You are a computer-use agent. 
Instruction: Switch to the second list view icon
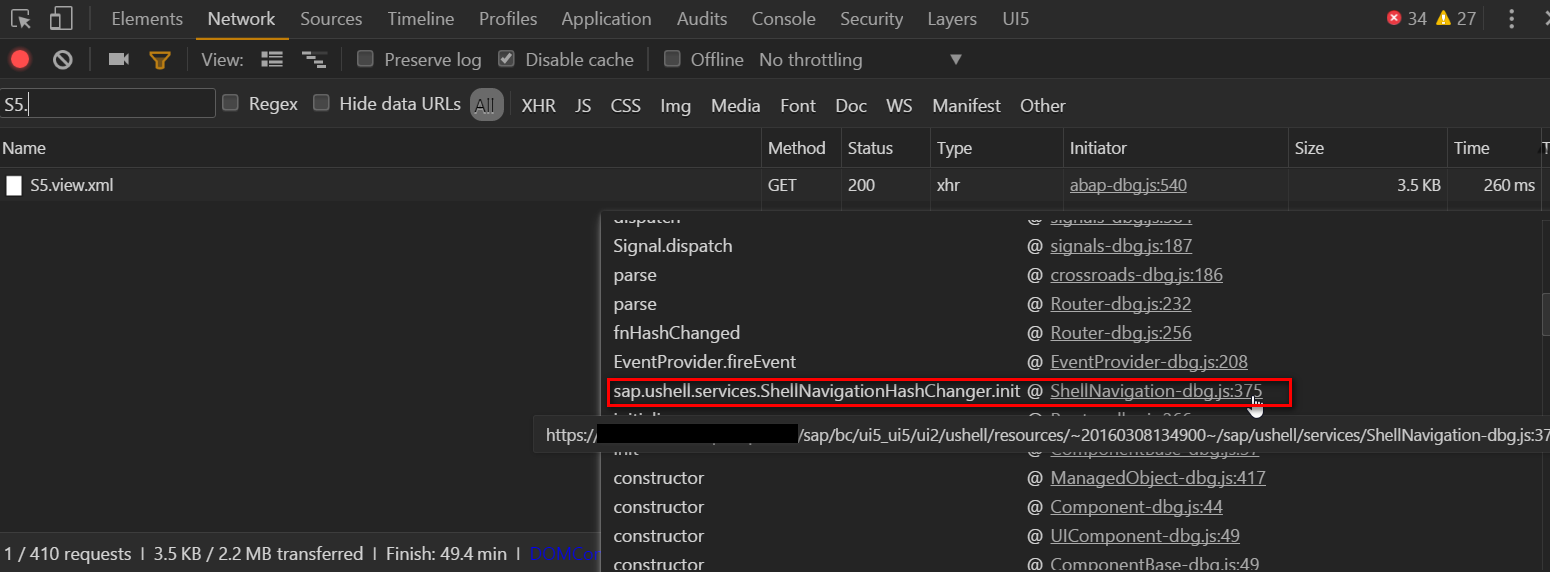(x=314, y=60)
